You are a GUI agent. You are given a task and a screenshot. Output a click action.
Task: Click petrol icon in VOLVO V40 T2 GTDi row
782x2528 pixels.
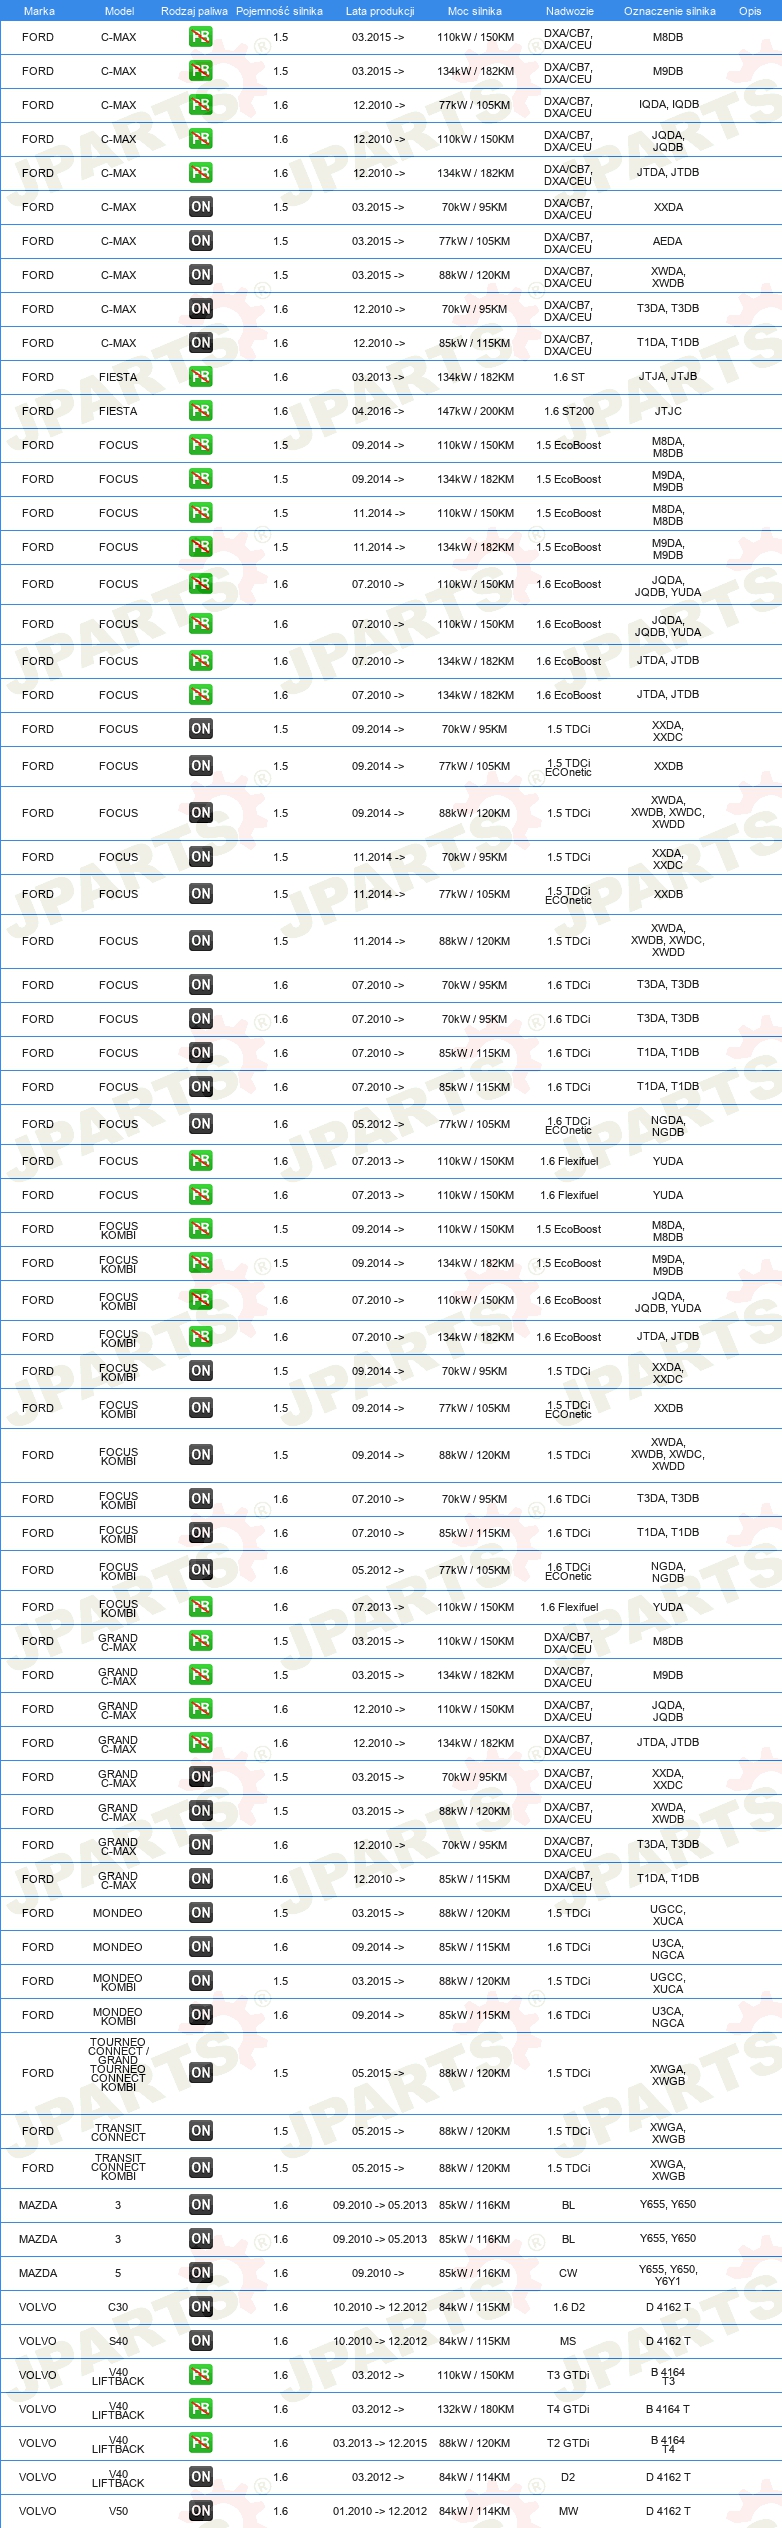click(201, 2443)
